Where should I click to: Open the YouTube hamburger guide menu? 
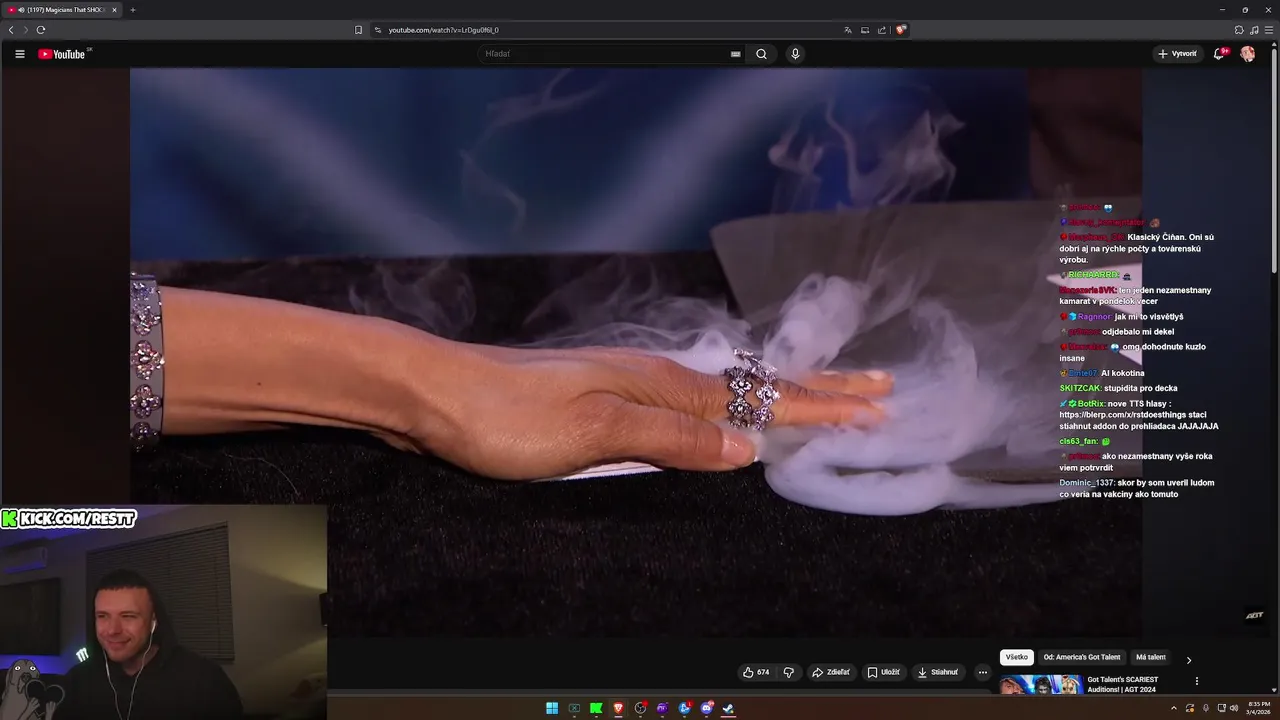(x=19, y=54)
